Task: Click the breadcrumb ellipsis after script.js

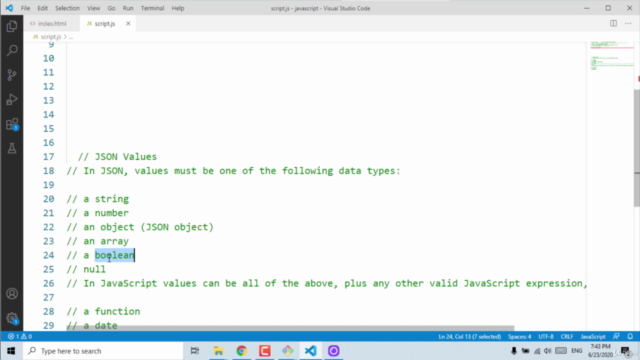Action: [x=71, y=37]
